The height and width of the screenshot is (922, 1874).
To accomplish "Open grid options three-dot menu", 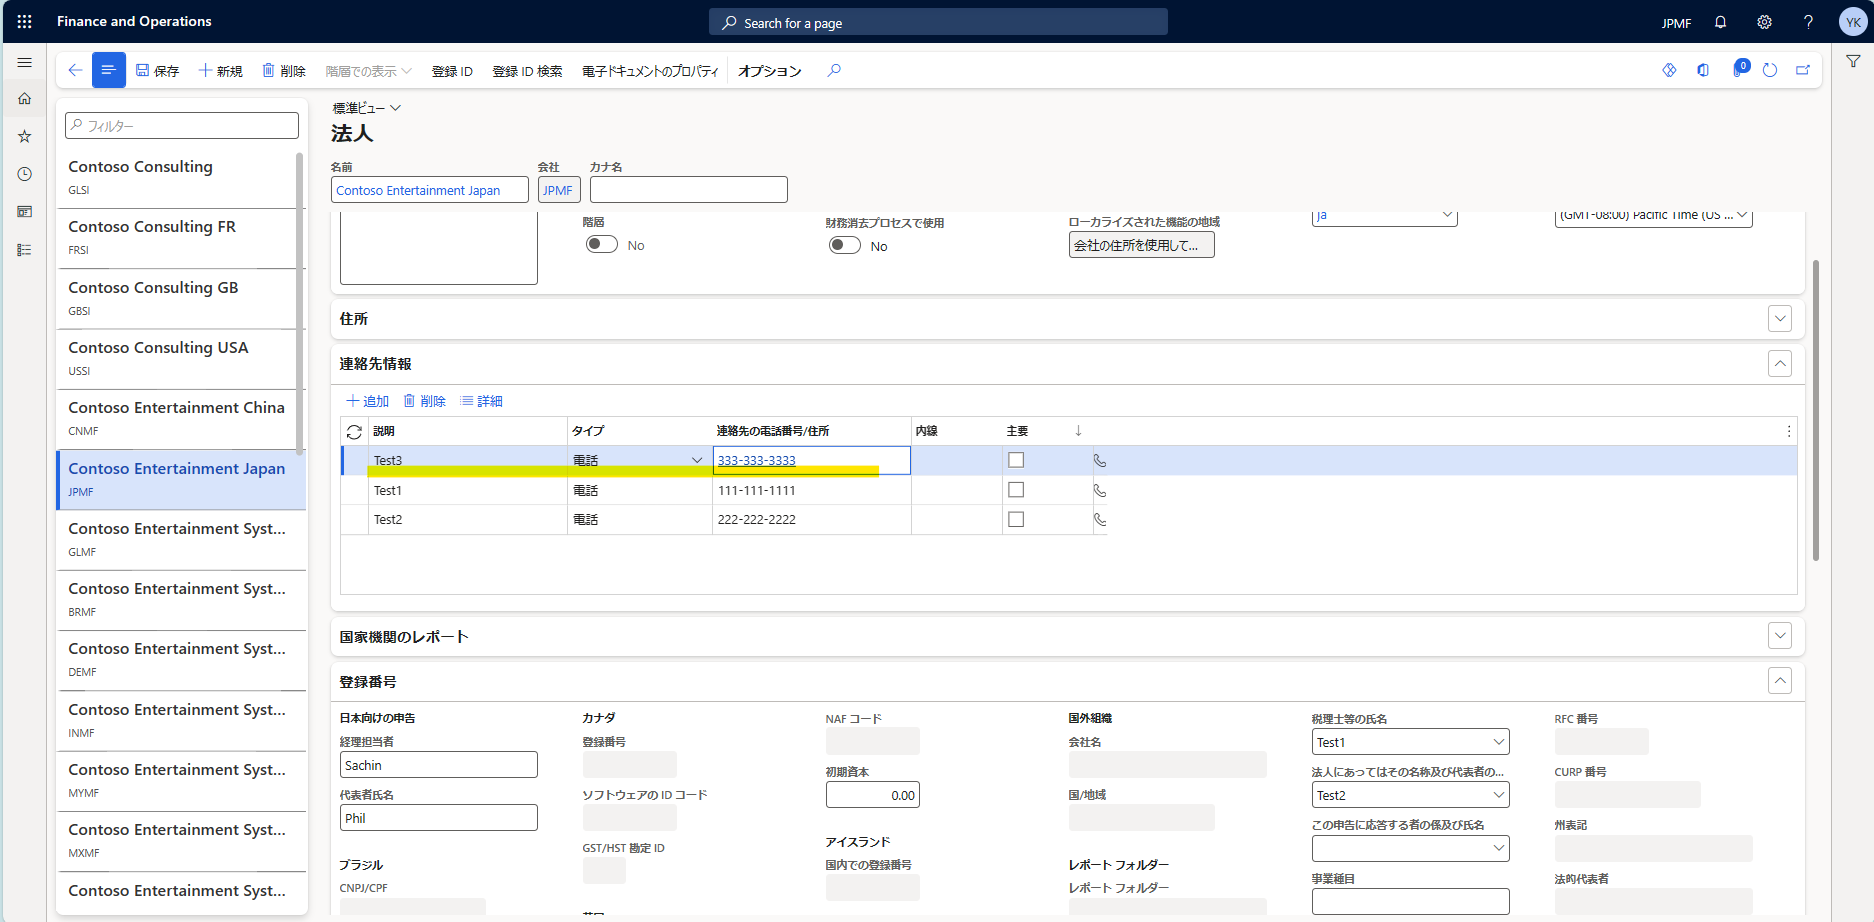I will point(1789,431).
